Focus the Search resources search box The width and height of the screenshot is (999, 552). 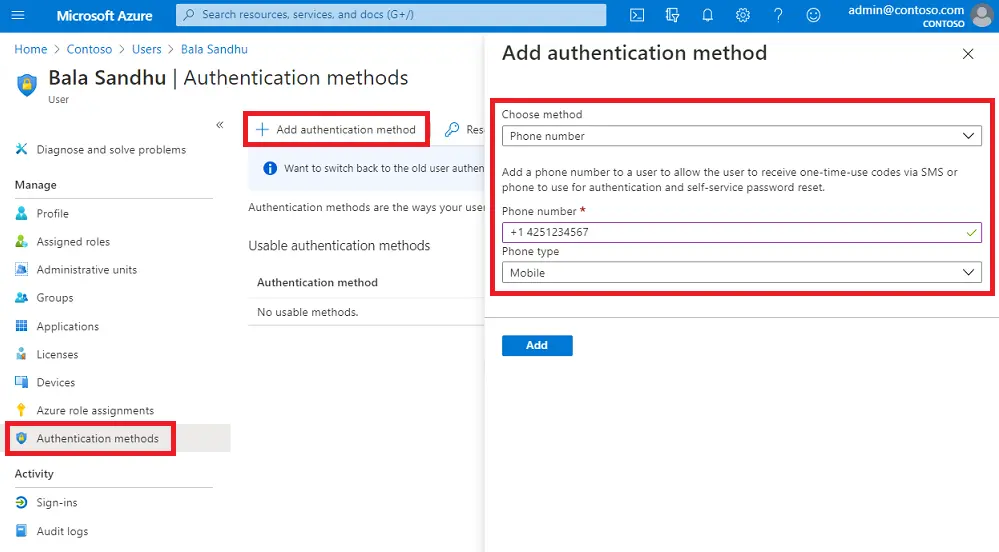click(391, 15)
